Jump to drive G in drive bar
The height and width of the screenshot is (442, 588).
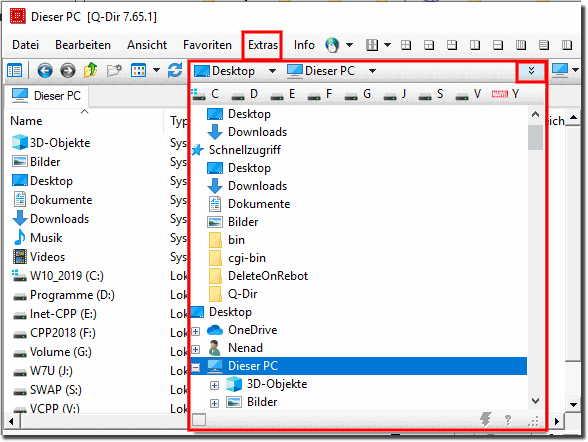pyautogui.click(x=358, y=94)
